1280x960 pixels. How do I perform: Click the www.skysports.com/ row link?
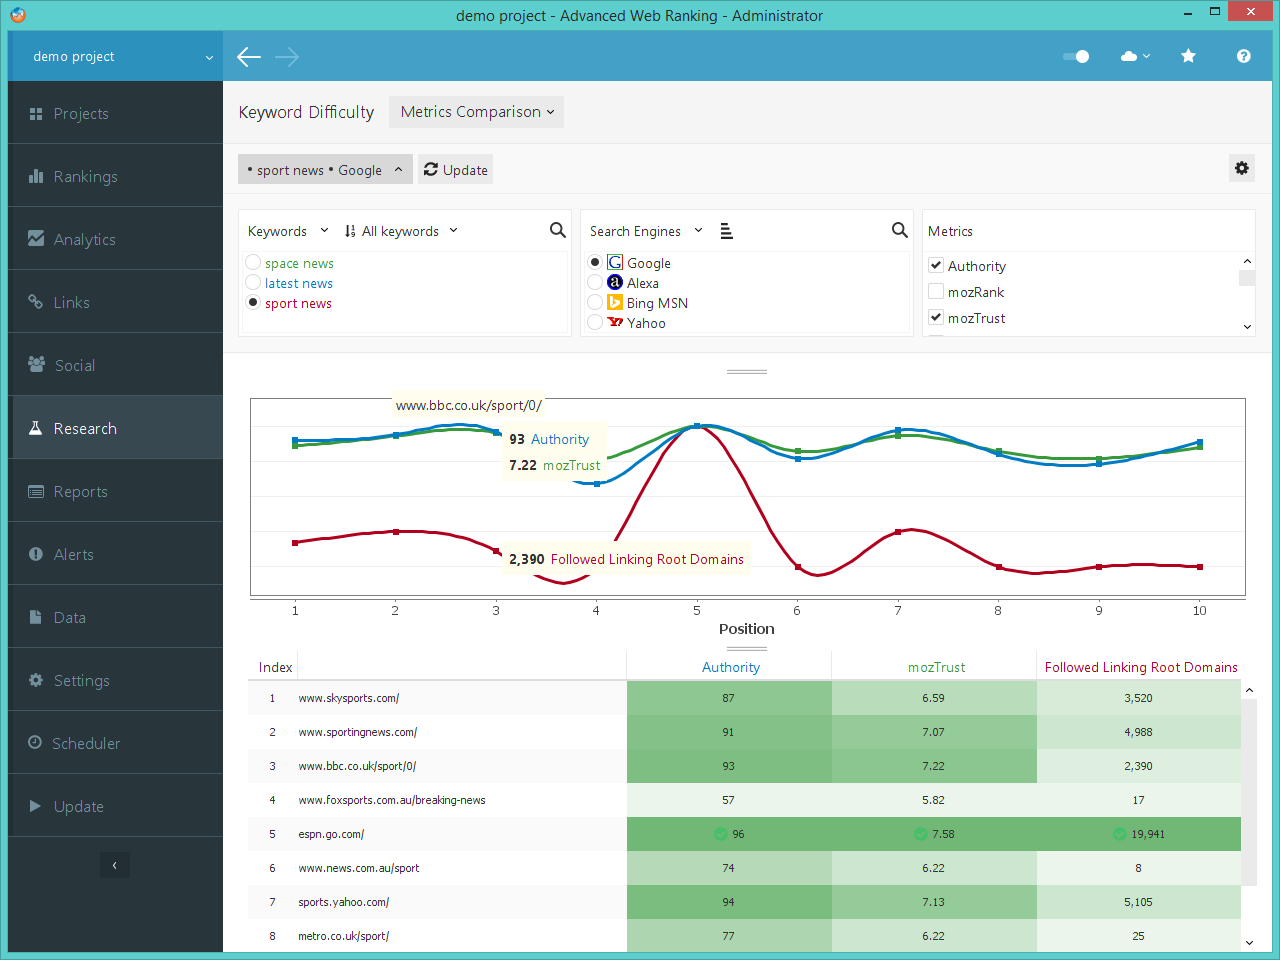348,698
